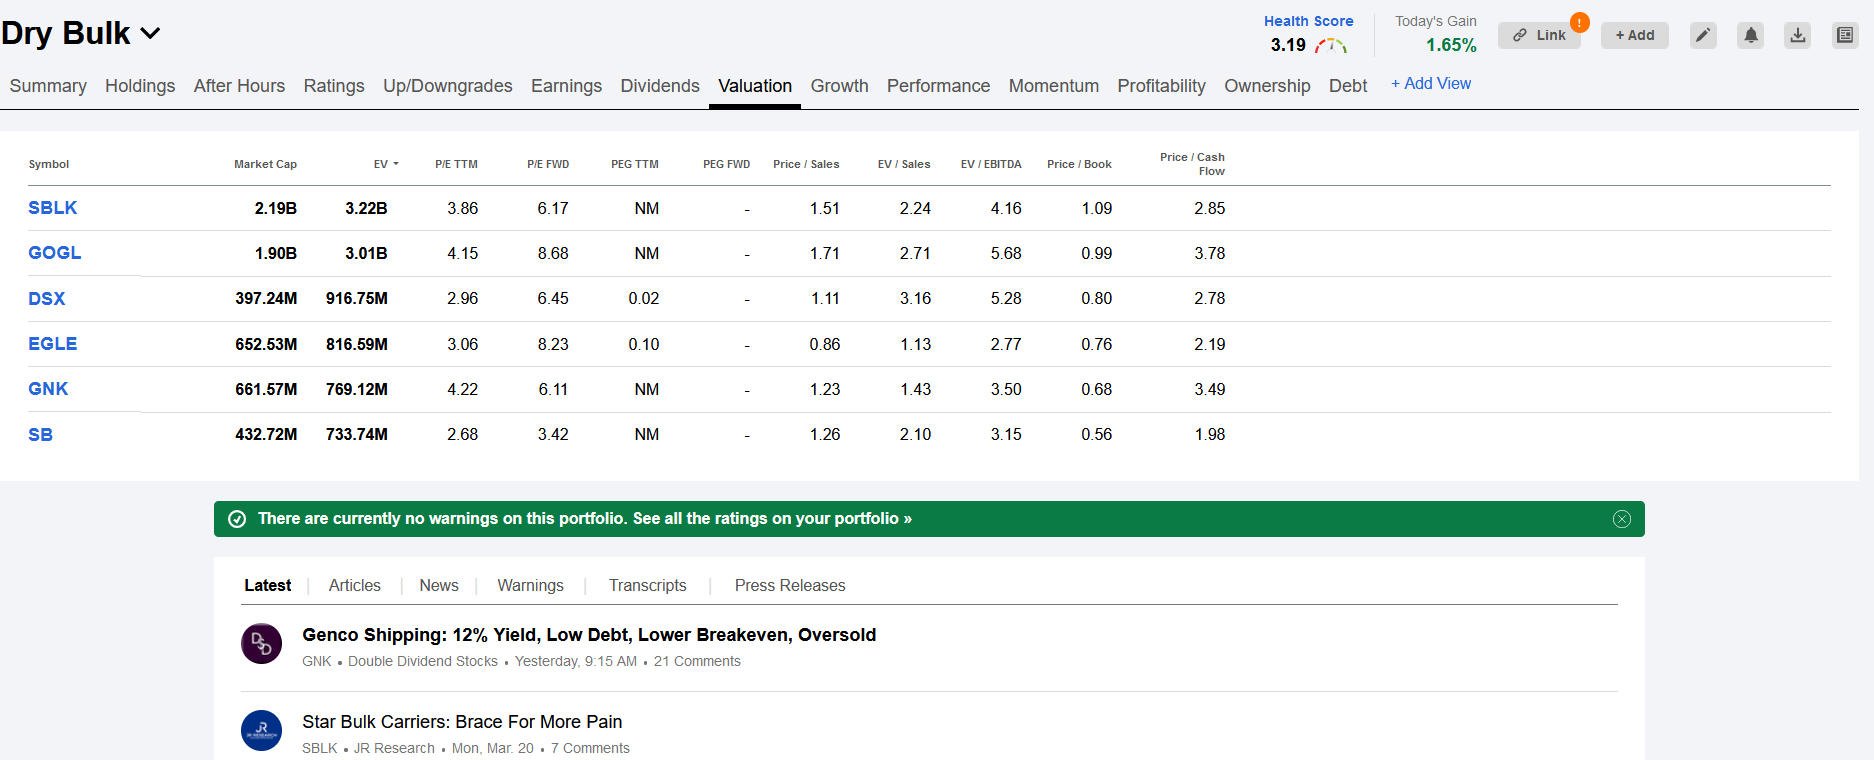Screen dimensions: 1874x760
Task: Open the Genco Shipping article headline
Action: pyautogui.click(x=589, y=635)
